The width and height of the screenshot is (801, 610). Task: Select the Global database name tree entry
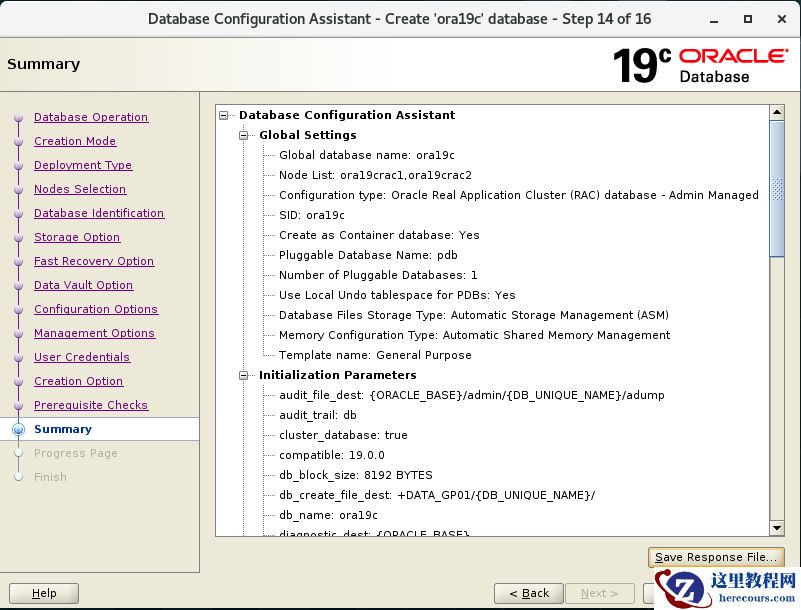pyautogui.click(x=366, y=155)
